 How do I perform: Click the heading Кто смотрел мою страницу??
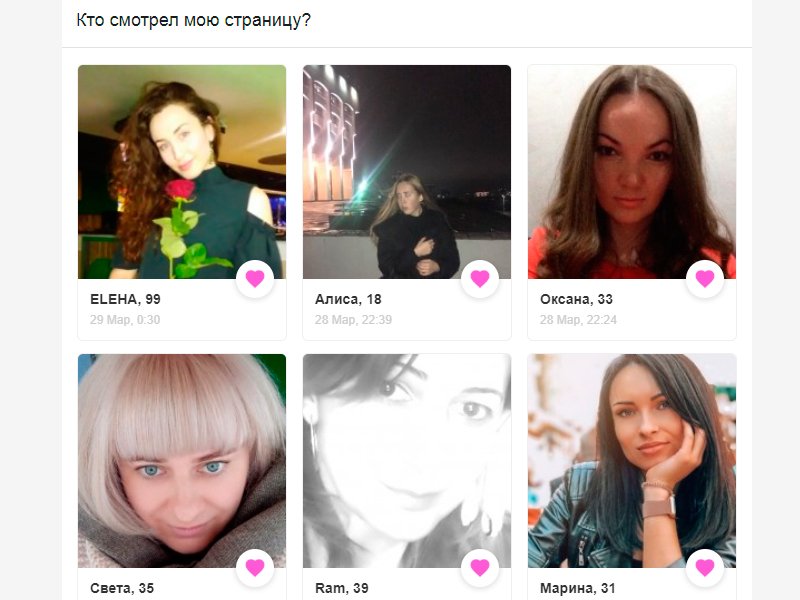coord(193,20)
